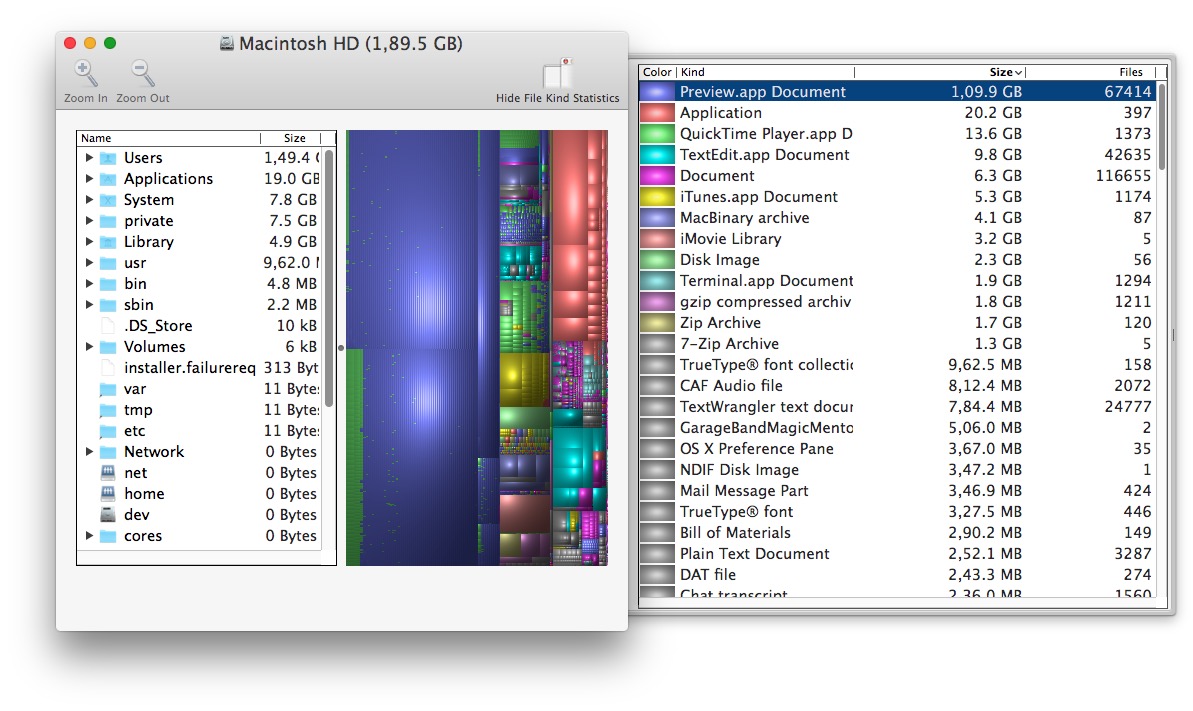Click the dev drive icon
1193x711 pixels.
click(x=108, y=515)
